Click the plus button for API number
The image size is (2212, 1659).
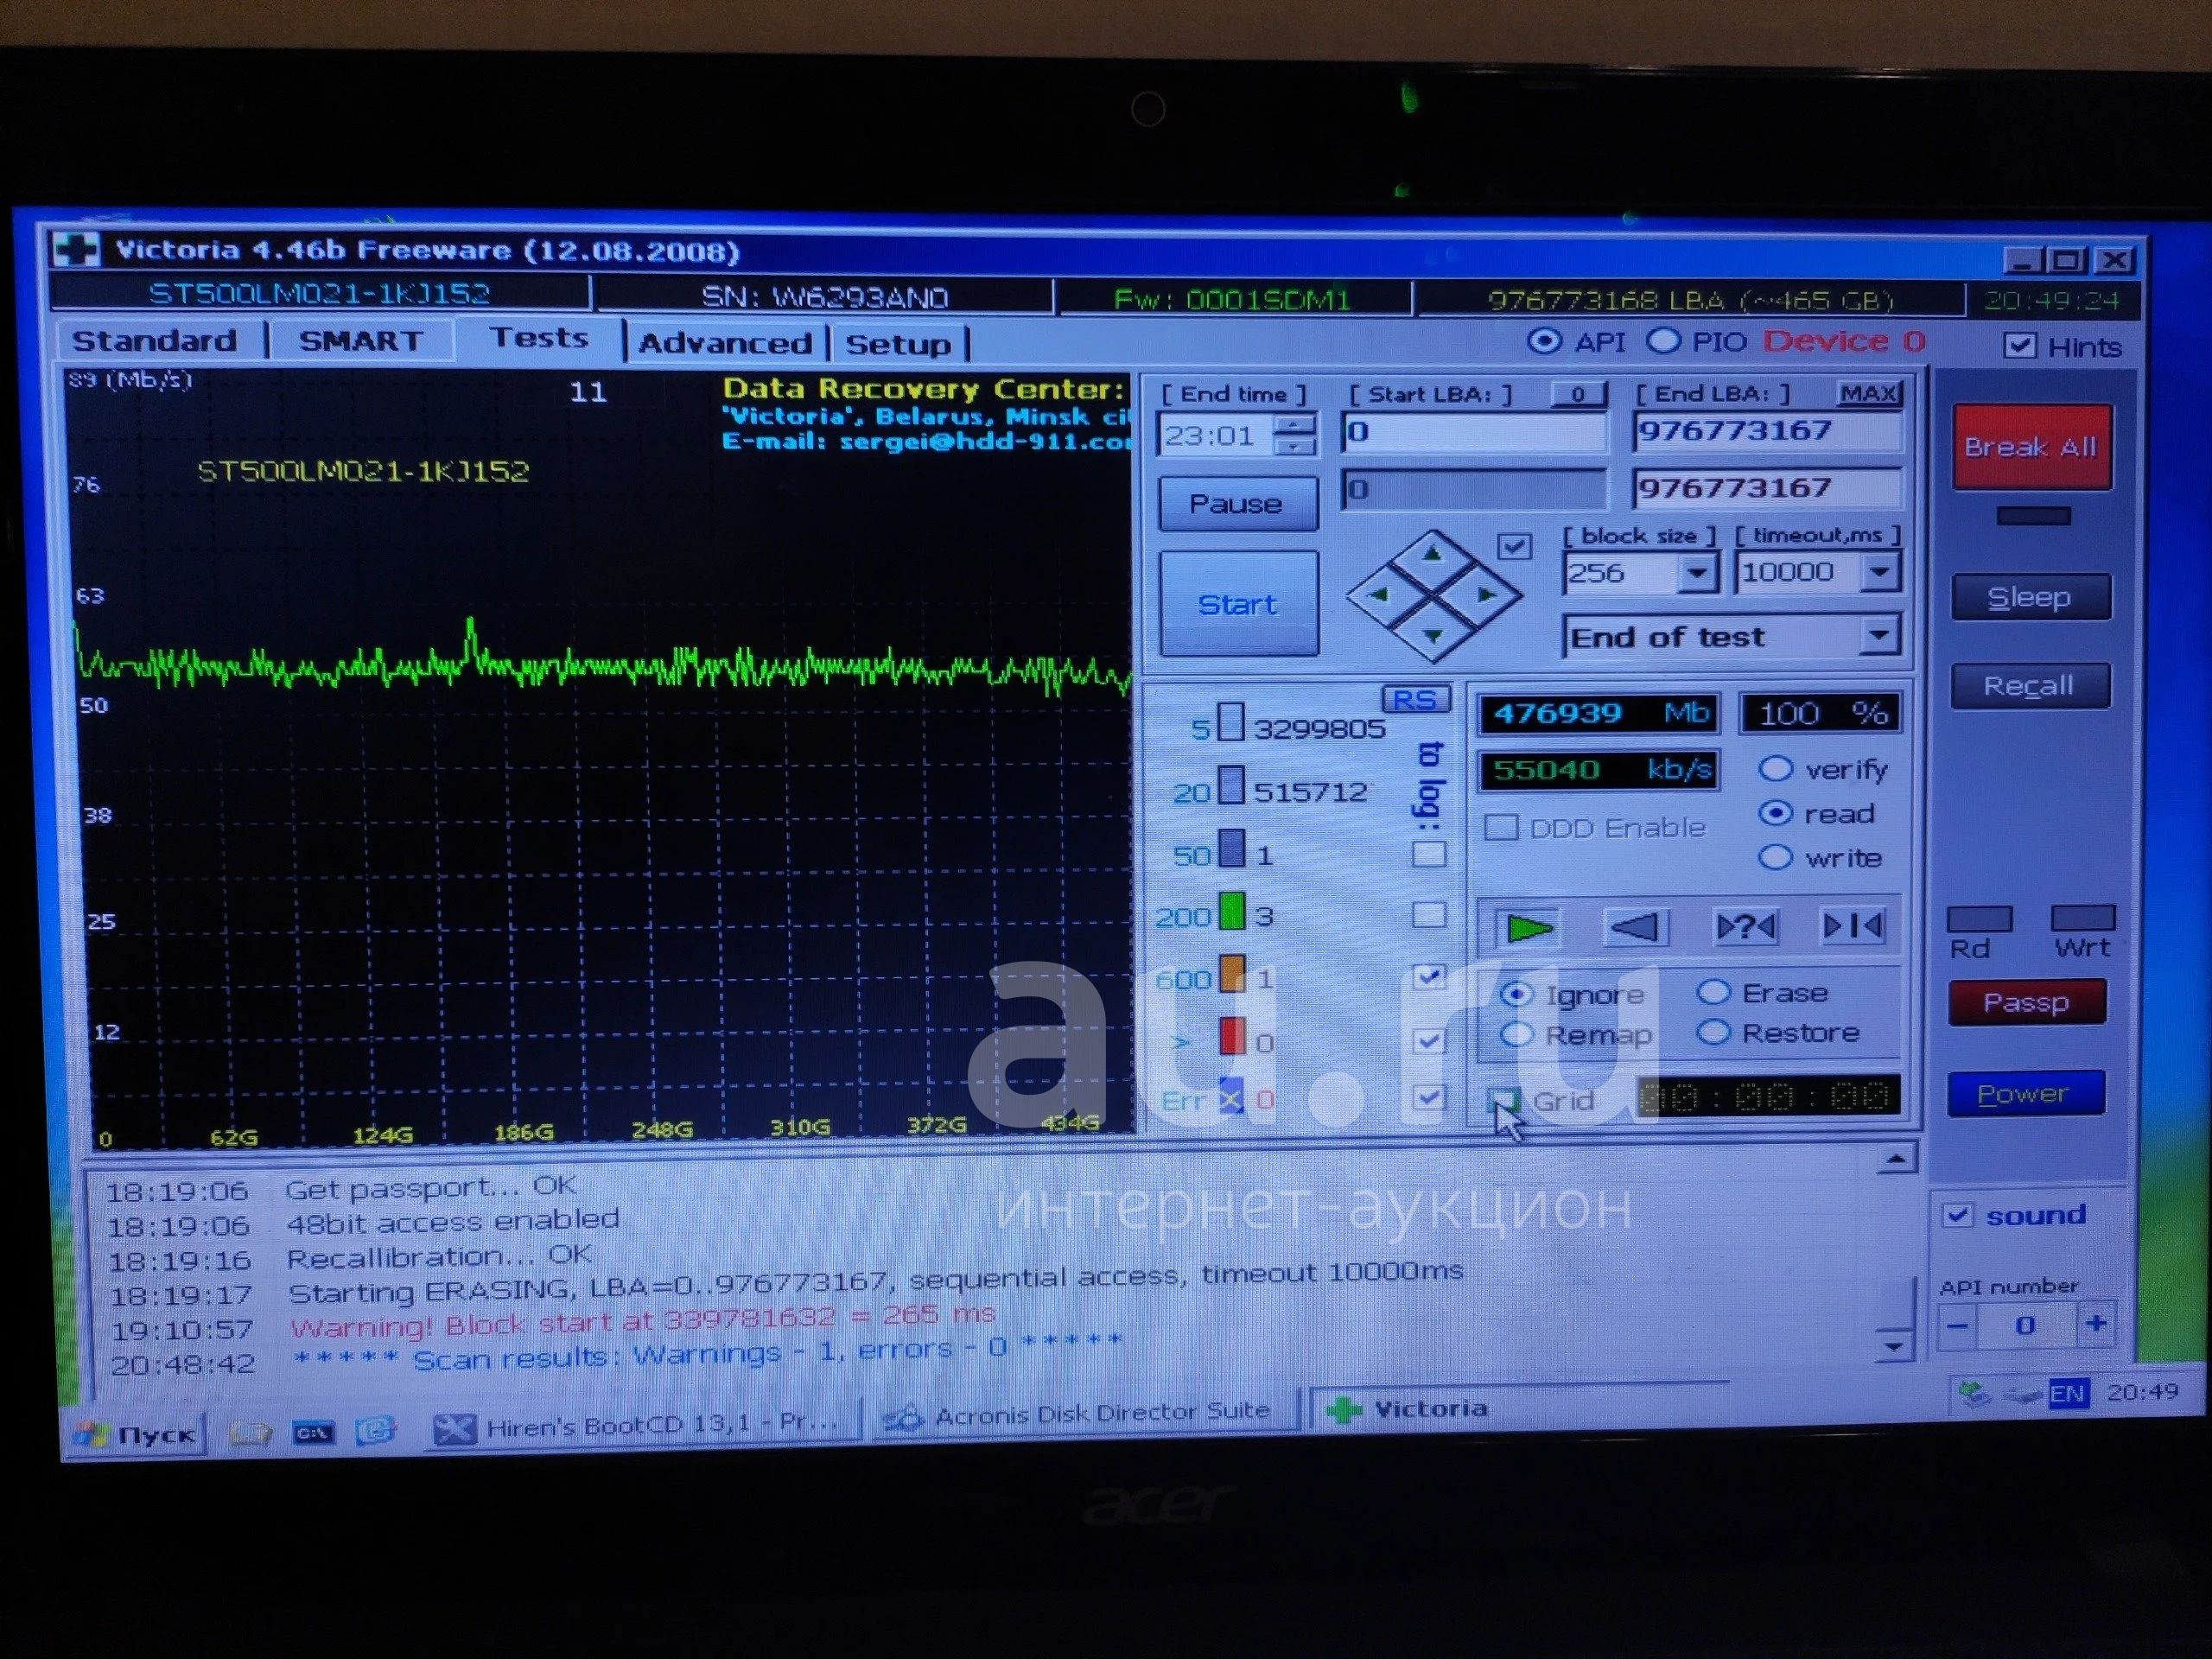coord(2095,1324)
